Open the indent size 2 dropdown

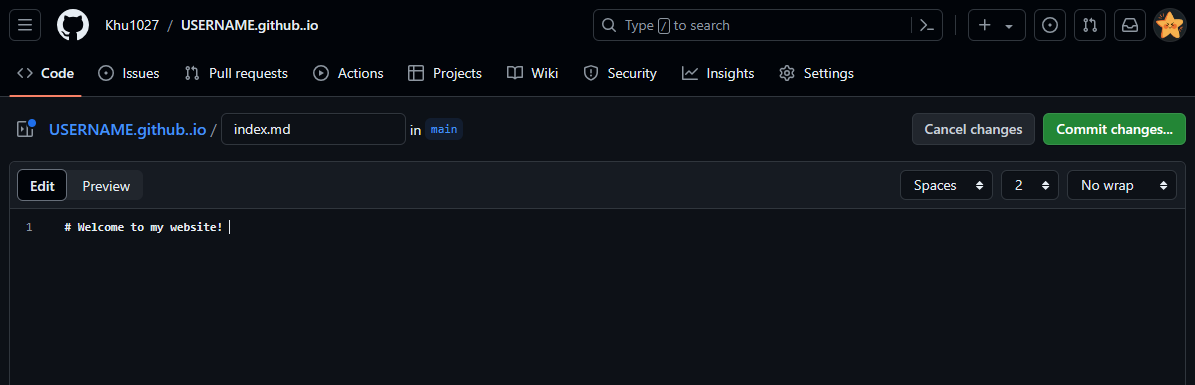click(x=1030, y=185)
